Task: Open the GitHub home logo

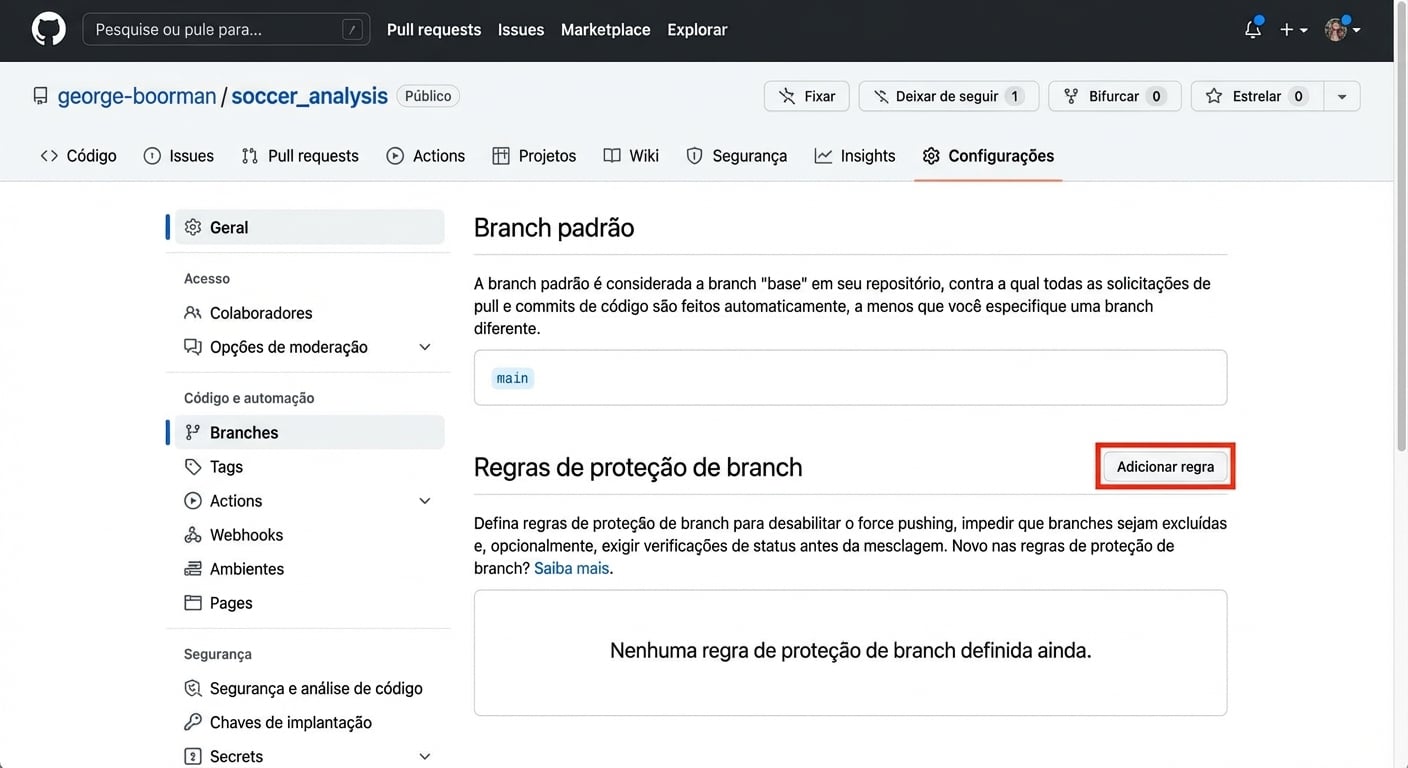Action: pos(48,29)
